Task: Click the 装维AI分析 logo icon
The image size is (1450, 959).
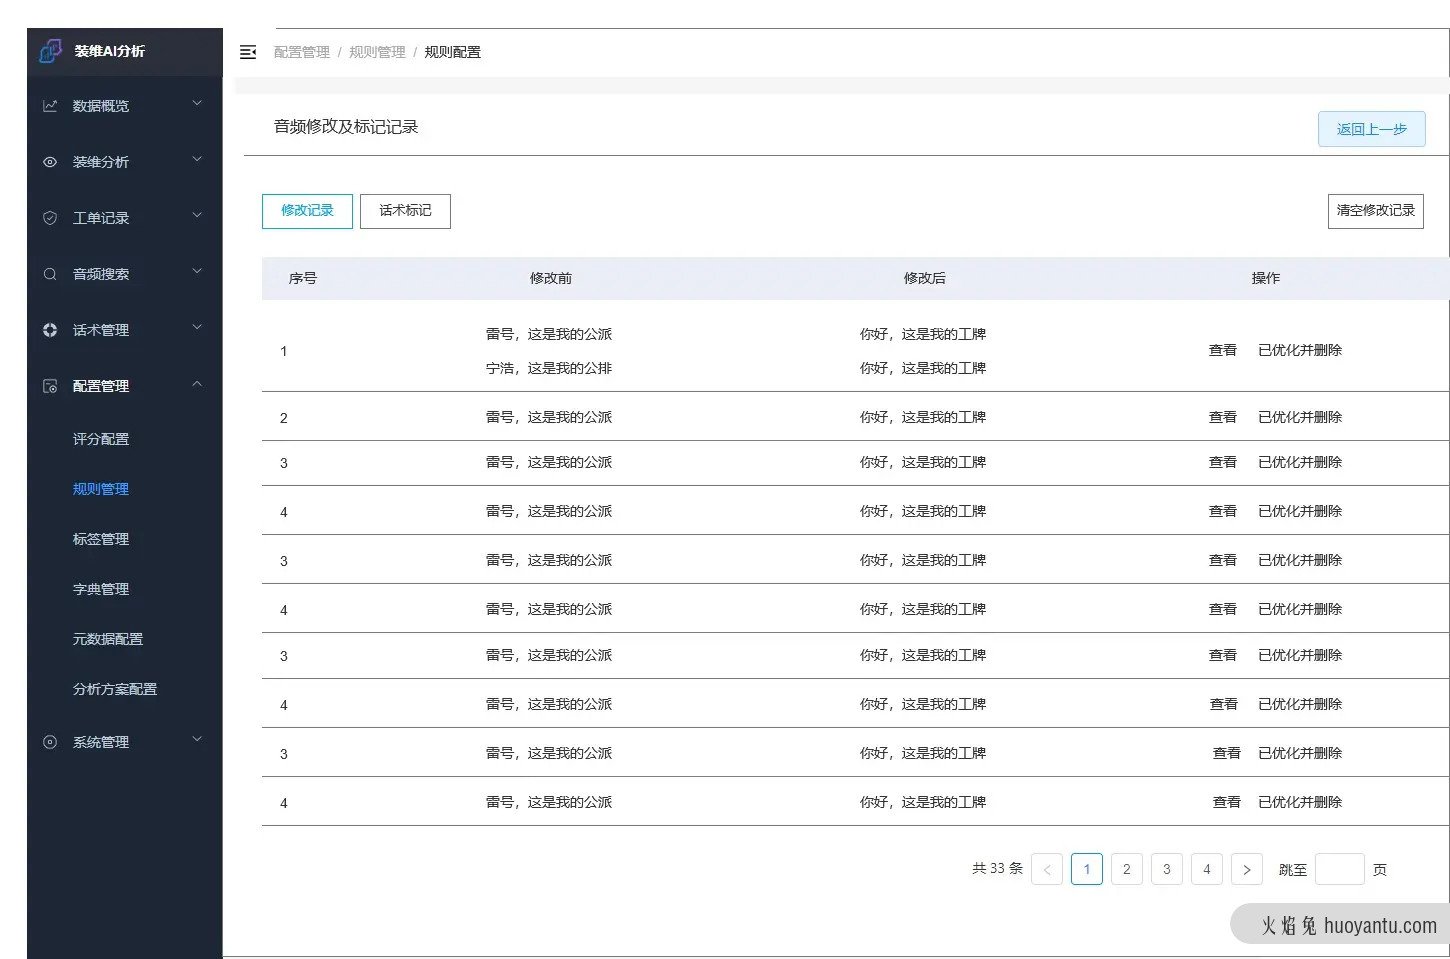Action: 50,50
